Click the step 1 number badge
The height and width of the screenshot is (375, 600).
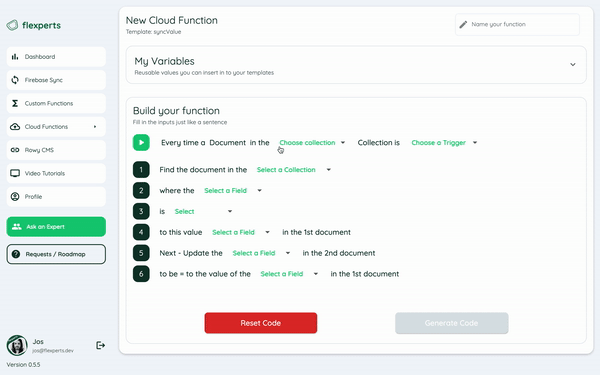pyautogui.click(x=141, y=170)
